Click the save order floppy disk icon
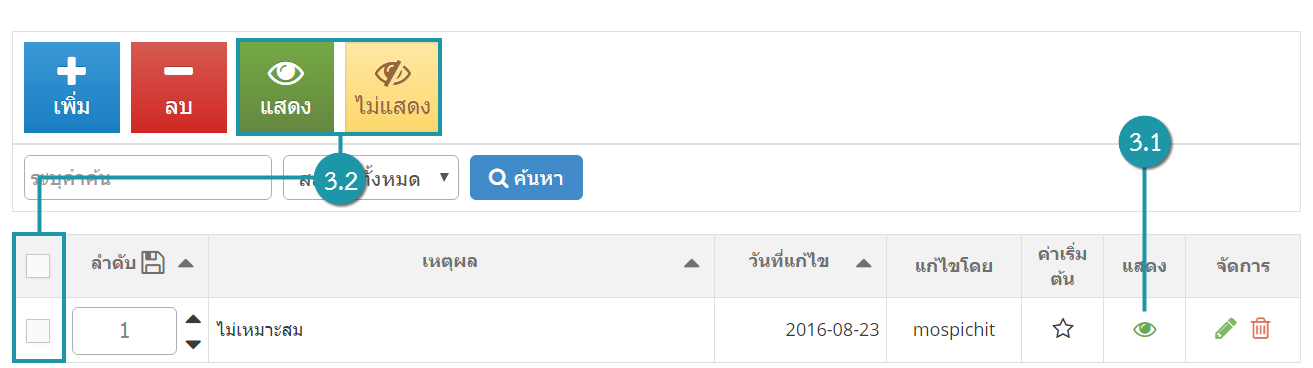Viewport: 1313px width, 368px height. 153,263
